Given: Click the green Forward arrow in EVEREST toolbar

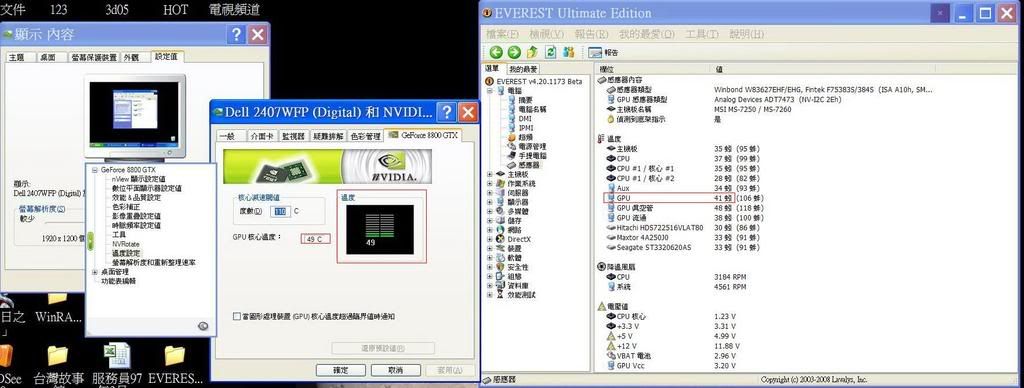Looking at the screenshot, I should [514, 52].
